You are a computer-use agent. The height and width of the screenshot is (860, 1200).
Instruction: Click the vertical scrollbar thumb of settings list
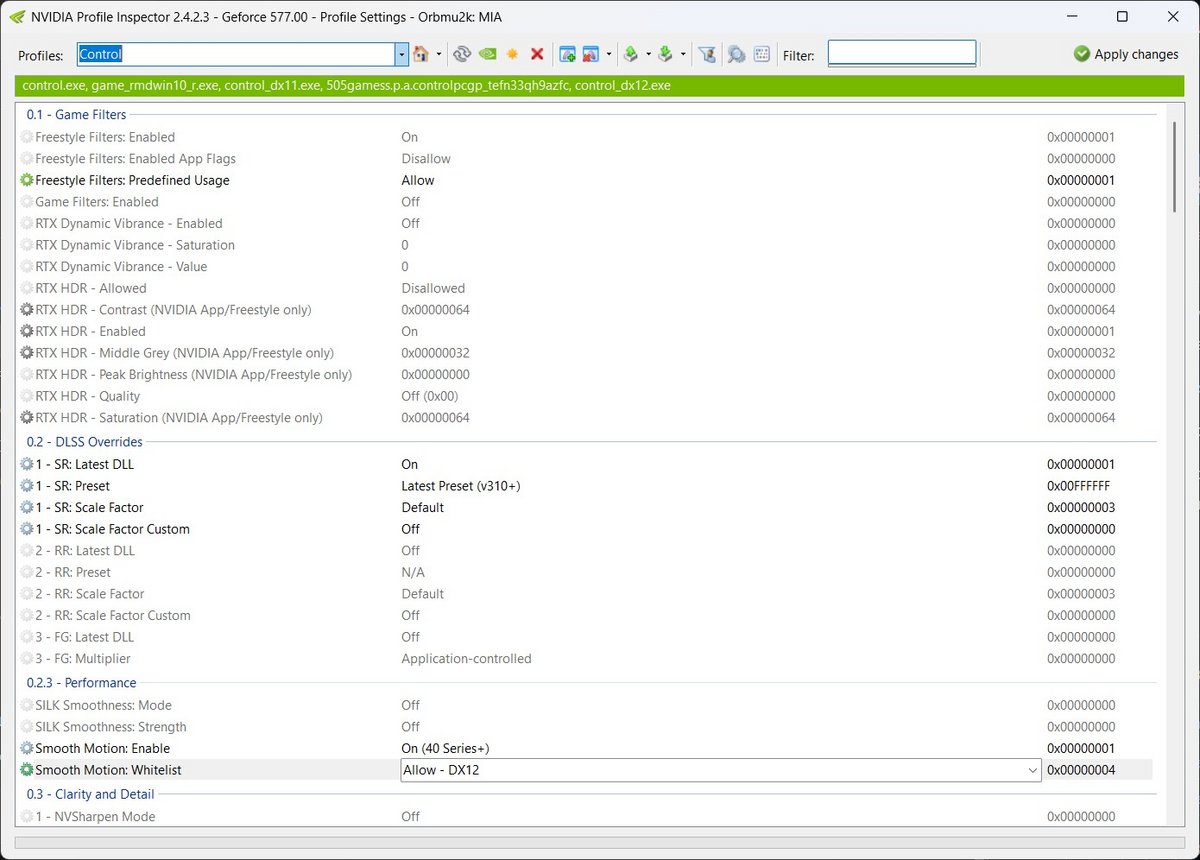pos(1173,168)
